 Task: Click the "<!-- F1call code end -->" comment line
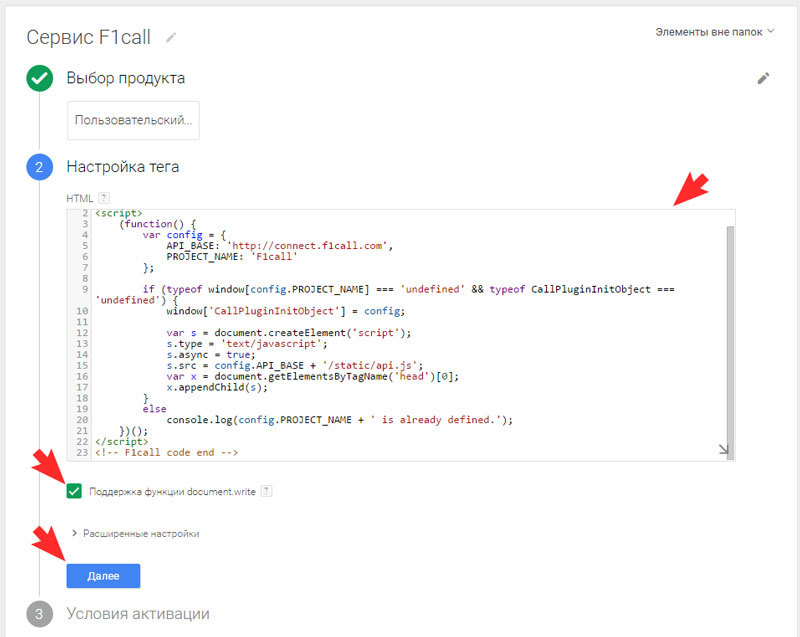166,452
